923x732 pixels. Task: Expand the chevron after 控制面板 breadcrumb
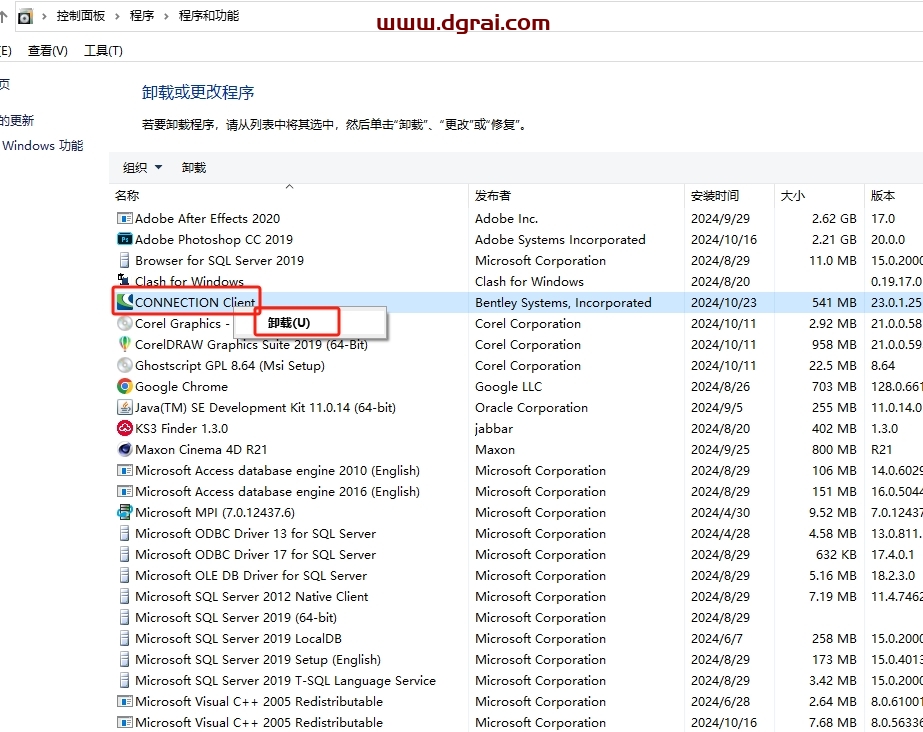(117, 16)
